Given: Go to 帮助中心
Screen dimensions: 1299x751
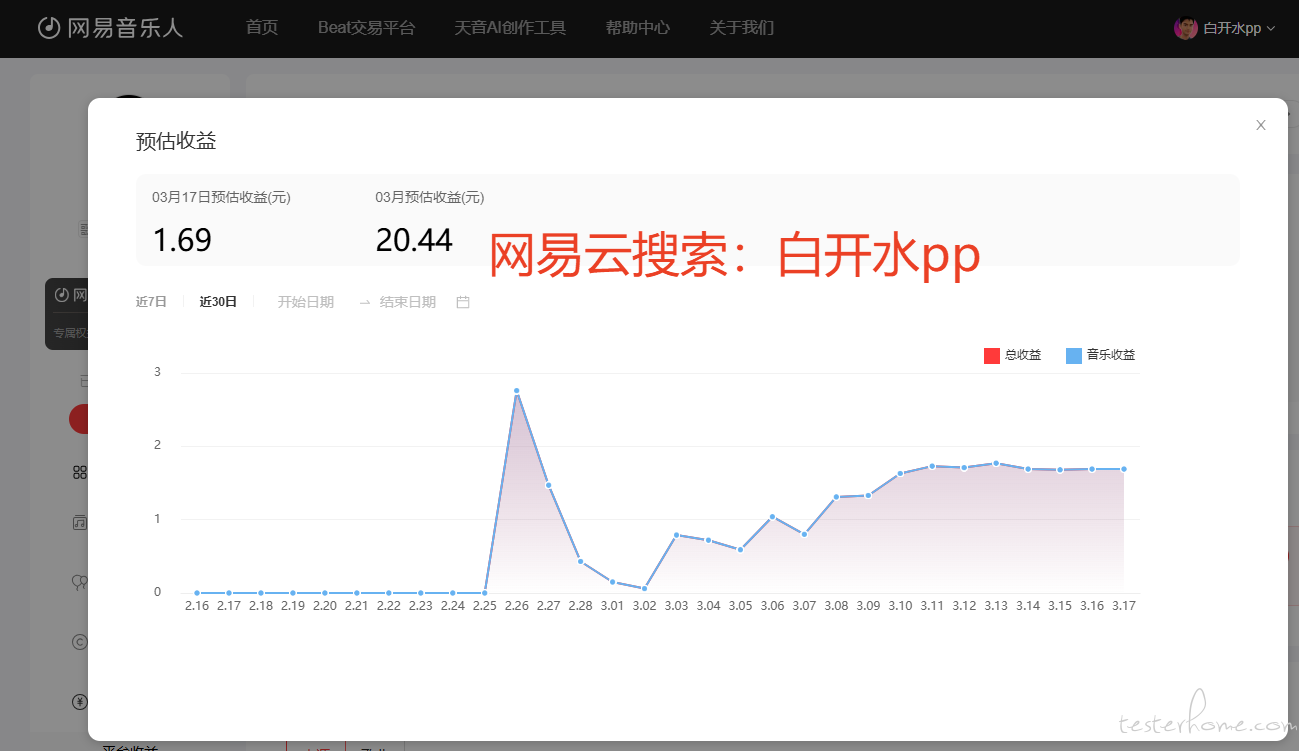Looking at the screenshot, I should [637, 28].
